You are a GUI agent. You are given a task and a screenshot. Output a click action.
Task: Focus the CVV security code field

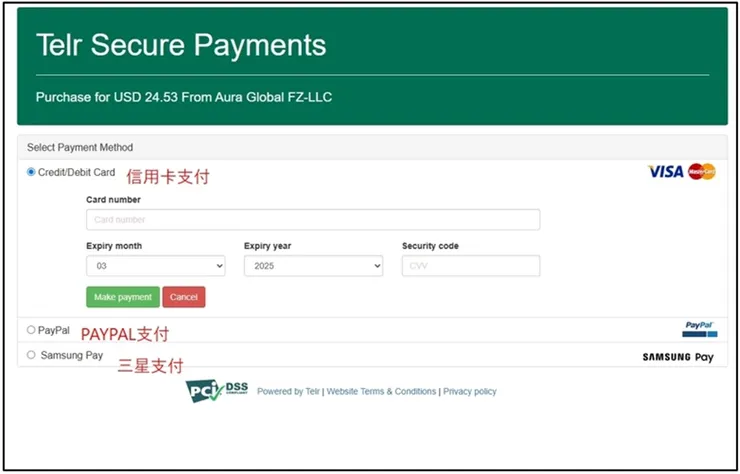coord(471,266)
